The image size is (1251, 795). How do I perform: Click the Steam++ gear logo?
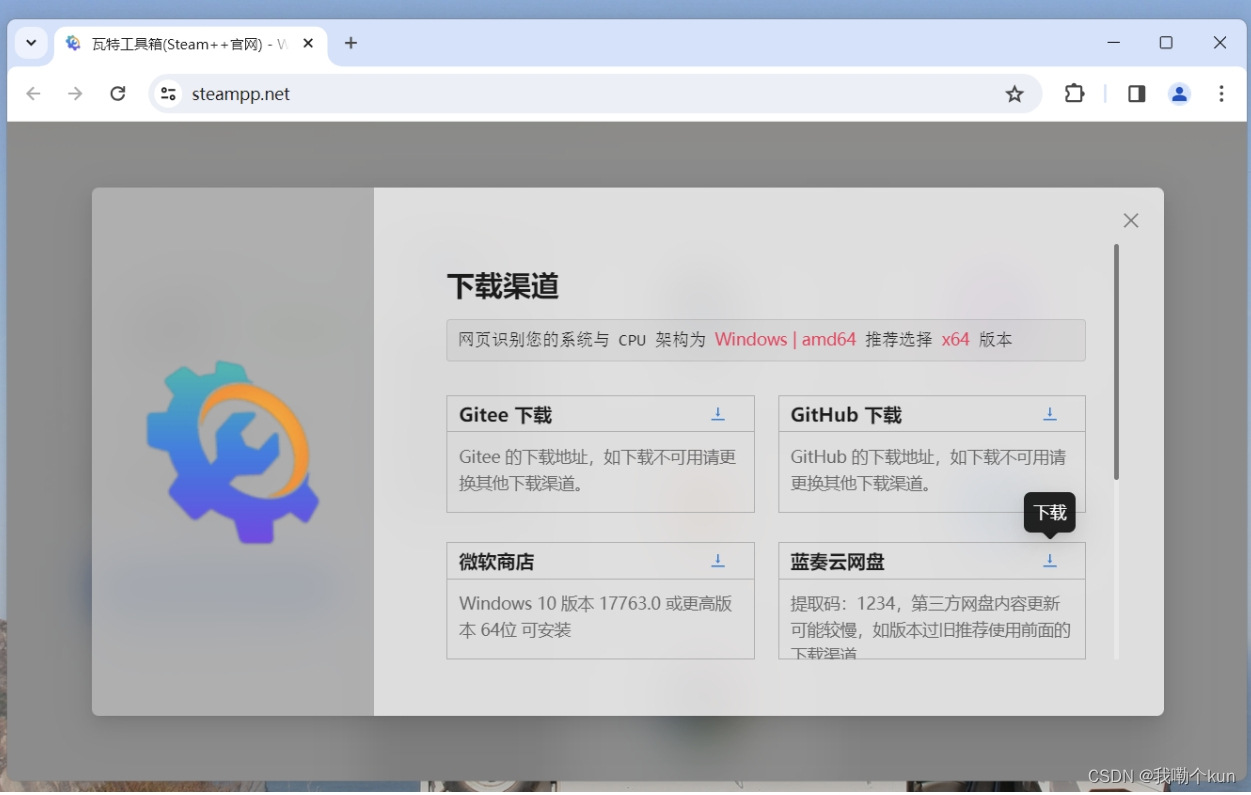(233, 452)
